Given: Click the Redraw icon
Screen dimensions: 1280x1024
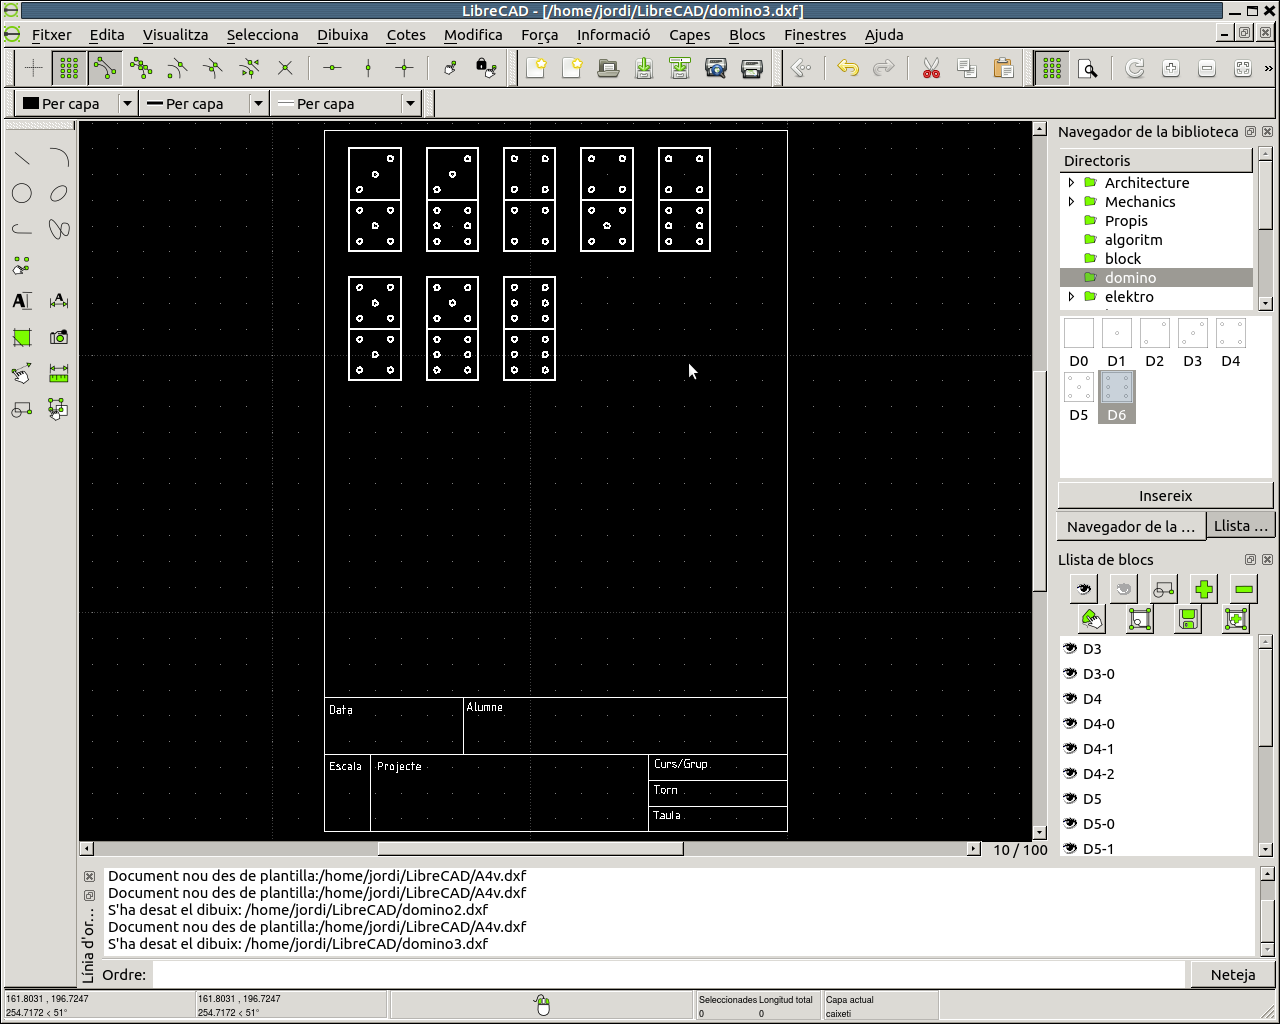Looking at the screenshot, I should click(1135, 68).
